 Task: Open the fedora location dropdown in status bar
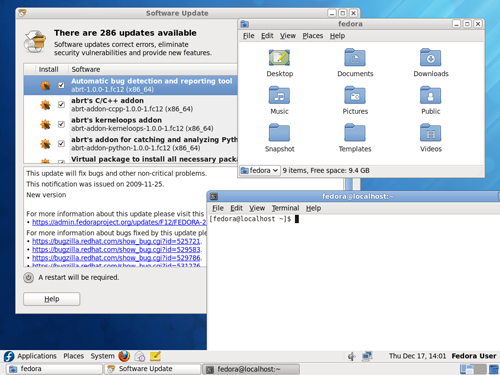(260, 170)
